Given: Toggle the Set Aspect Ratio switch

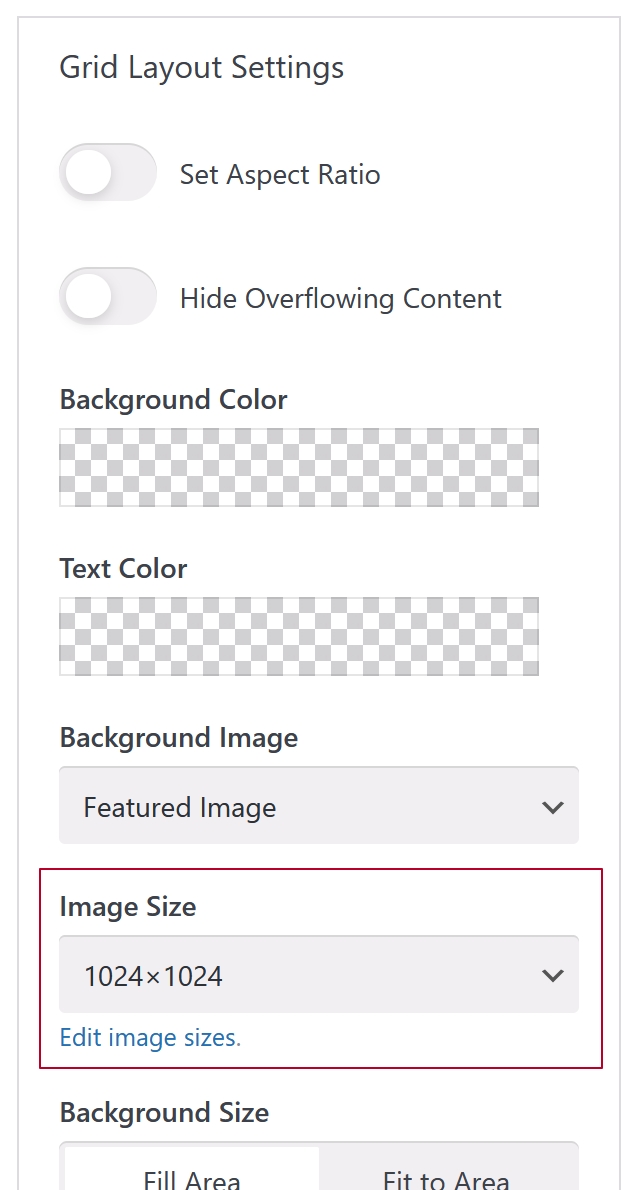Looking at the screenshot, I should pos(108,173).
